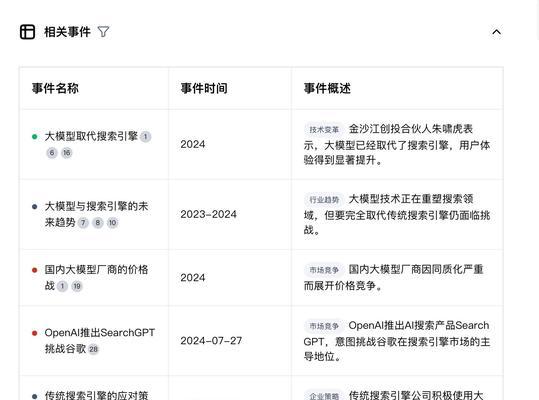Click the 事件概述 column header
This screenshot has width=539, height=400.
pyautogui.click(x=327, y=88)
